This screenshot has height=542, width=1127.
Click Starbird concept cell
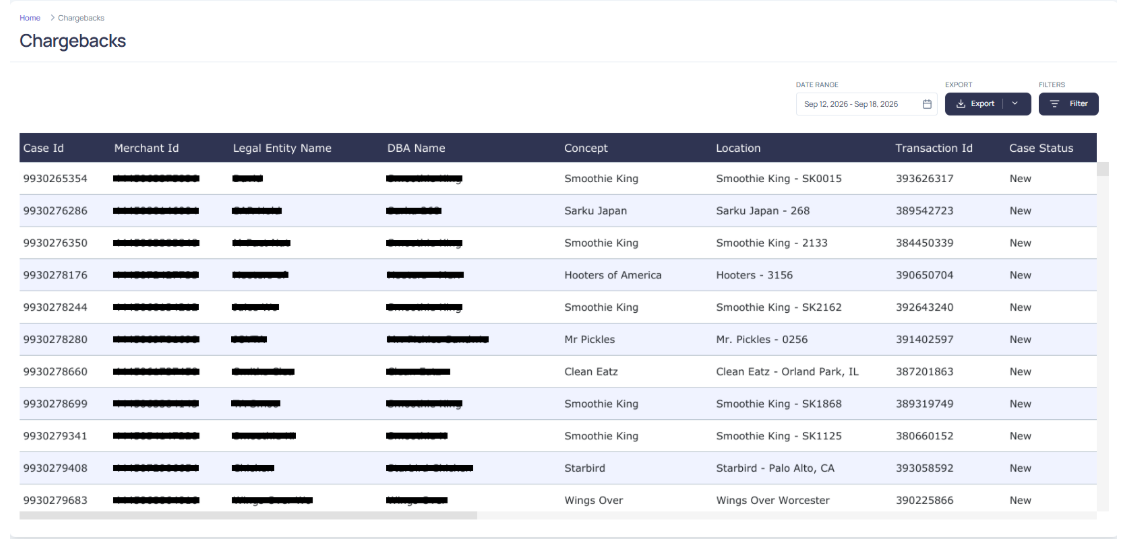pyautogui.click(x=584, y=469)
